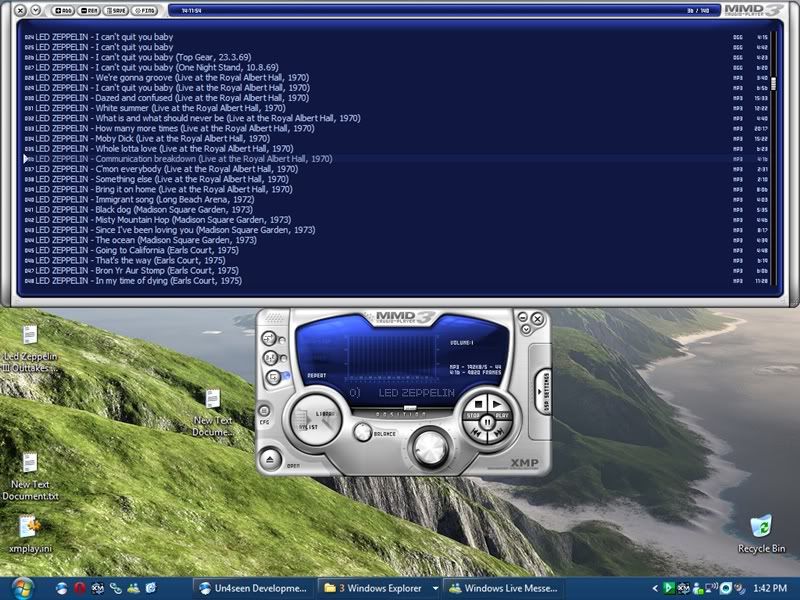The image size is (800, 600).
Task: Select Whole lotta love live track
Action: pos(395,149)
